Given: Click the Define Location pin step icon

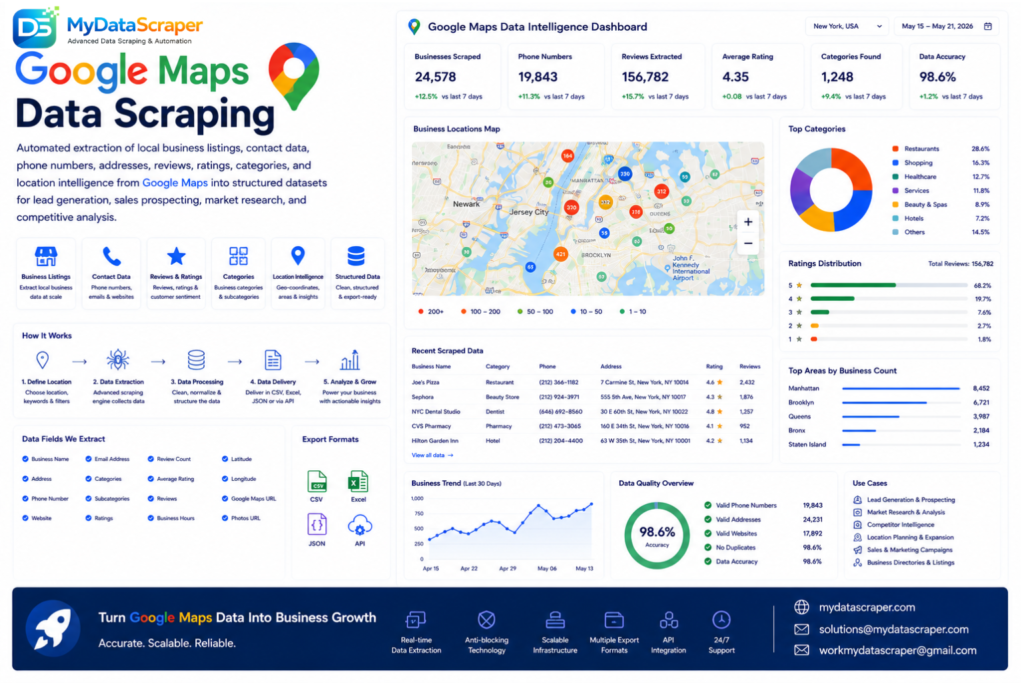Looking at the screenshot, I should [42, 360].
